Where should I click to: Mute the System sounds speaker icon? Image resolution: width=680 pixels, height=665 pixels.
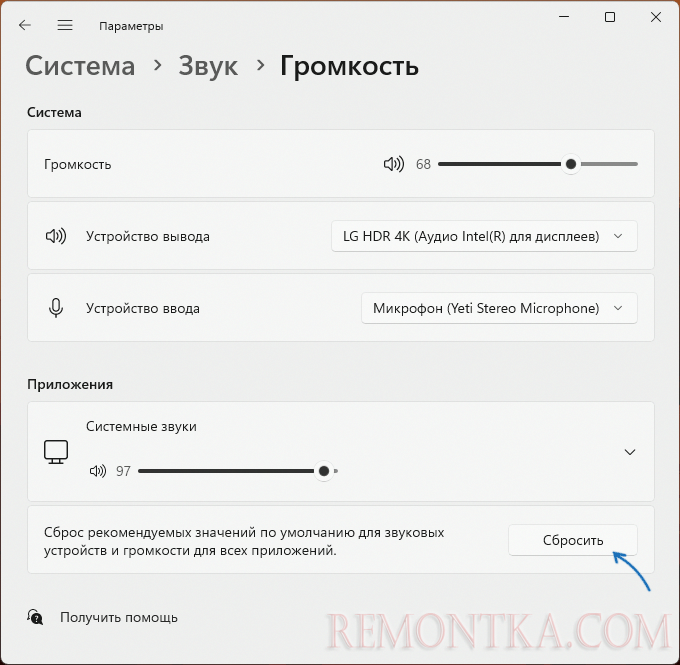(98, 471)
